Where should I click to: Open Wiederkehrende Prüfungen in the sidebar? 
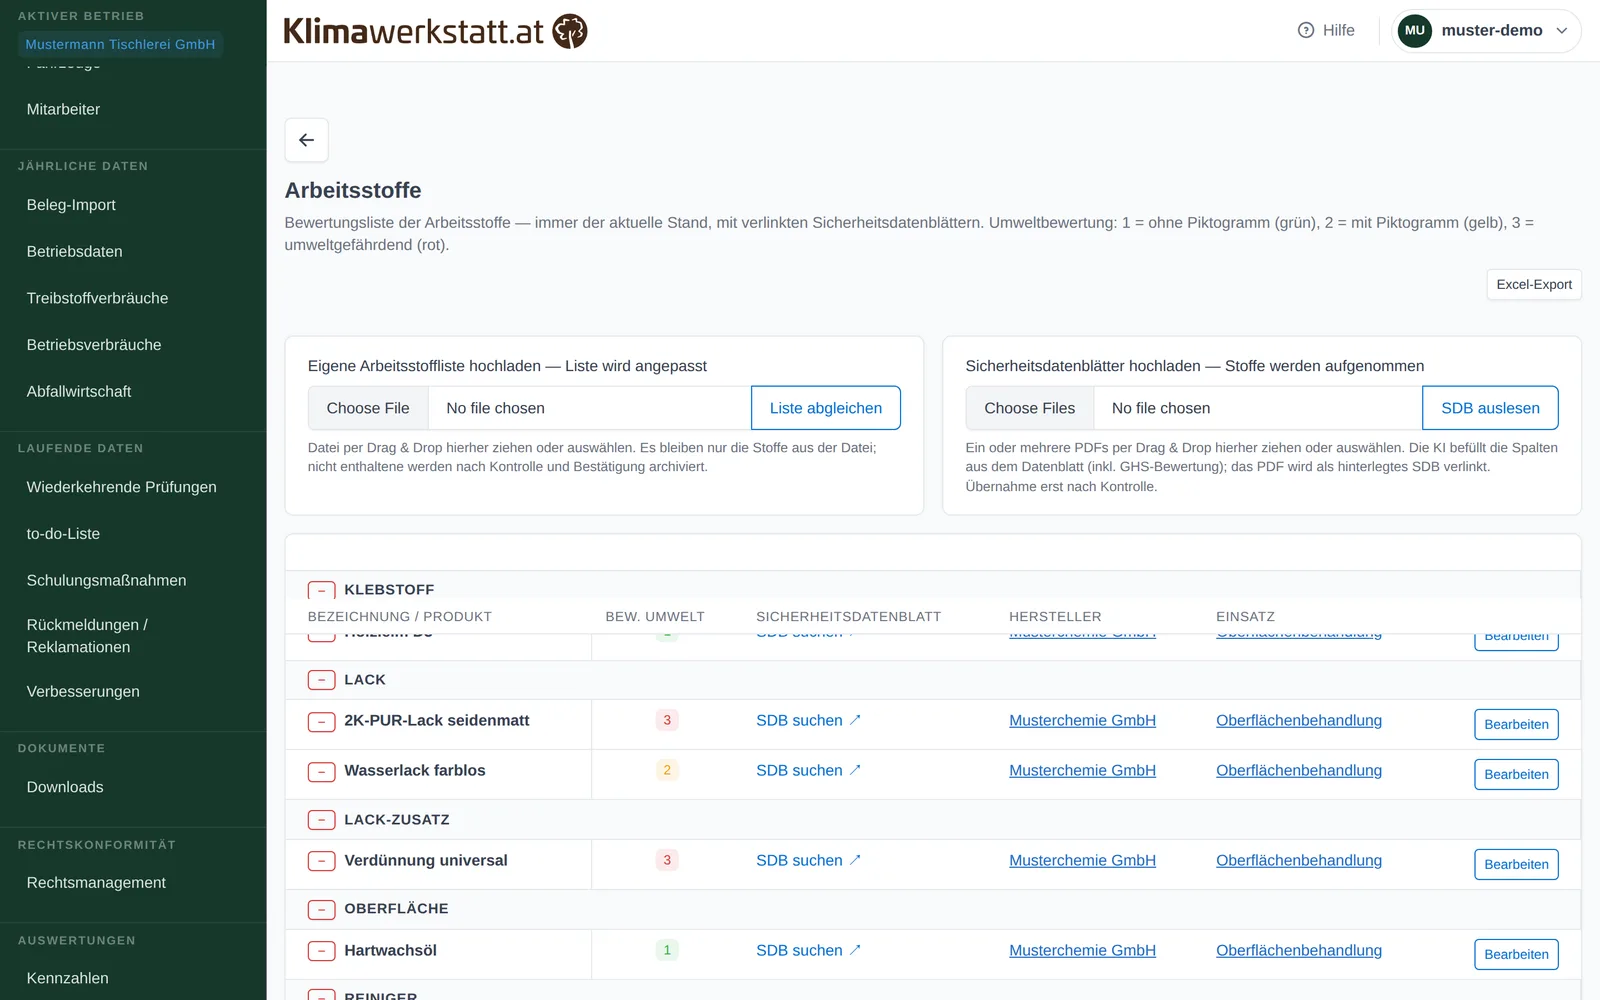click(121, 487)
